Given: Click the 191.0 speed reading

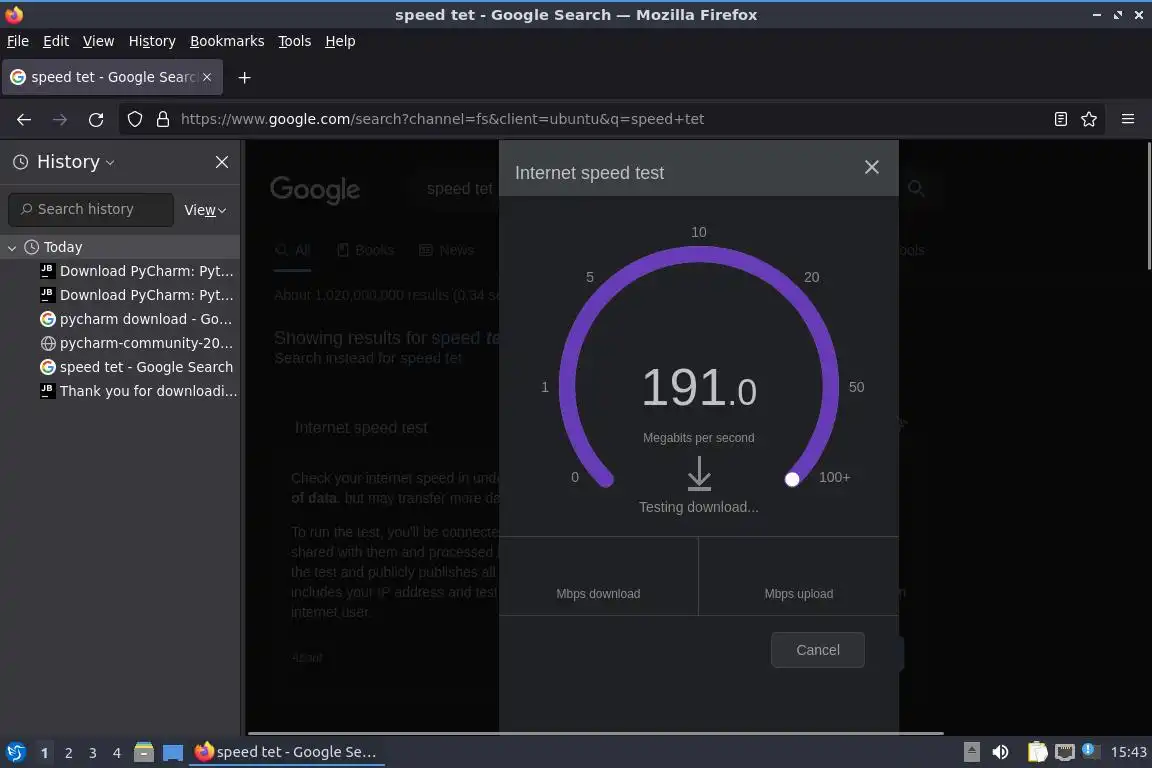Looking at the screenshot, I should 699,387.
